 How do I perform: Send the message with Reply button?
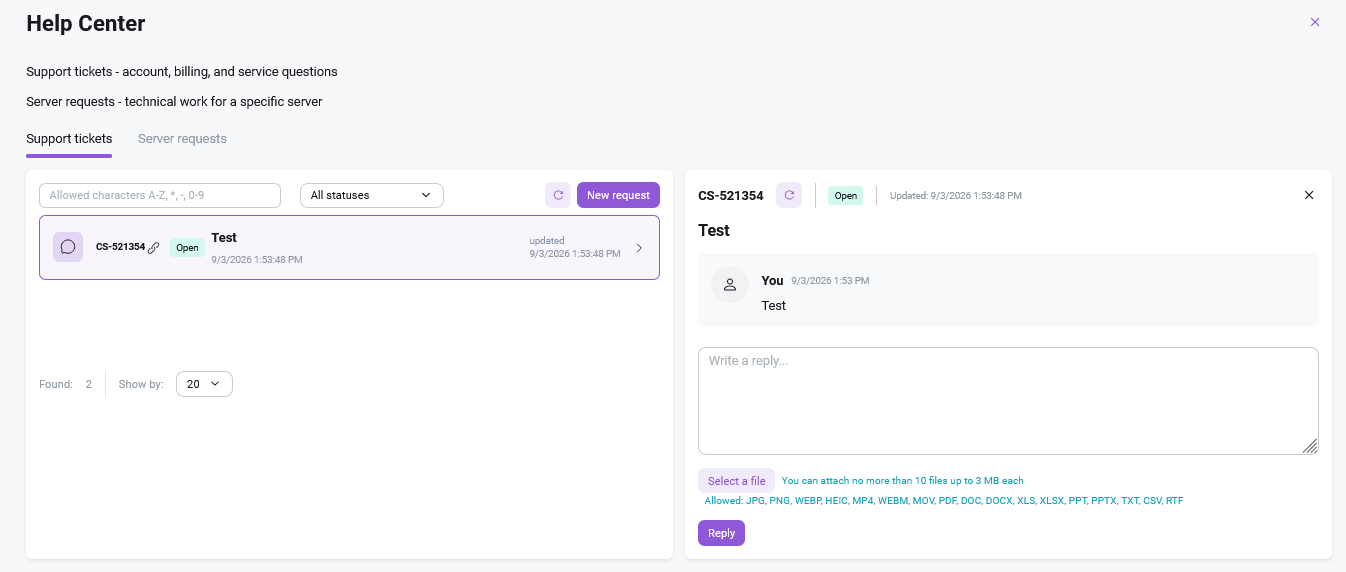coord(721,533)
